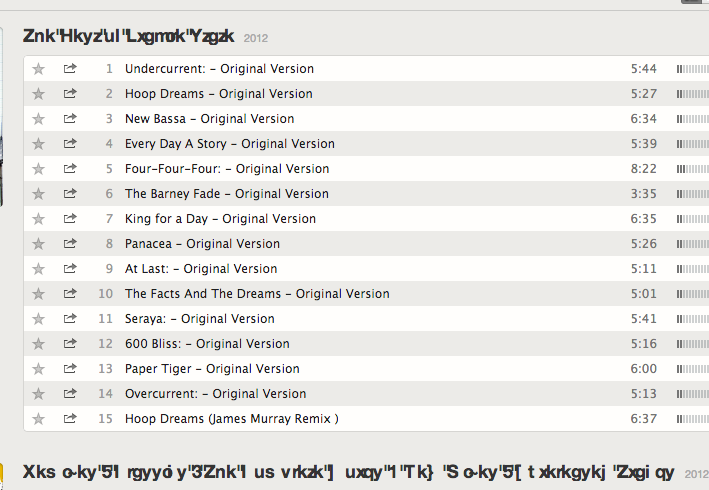Share King for a Day track

coord(70,219)
